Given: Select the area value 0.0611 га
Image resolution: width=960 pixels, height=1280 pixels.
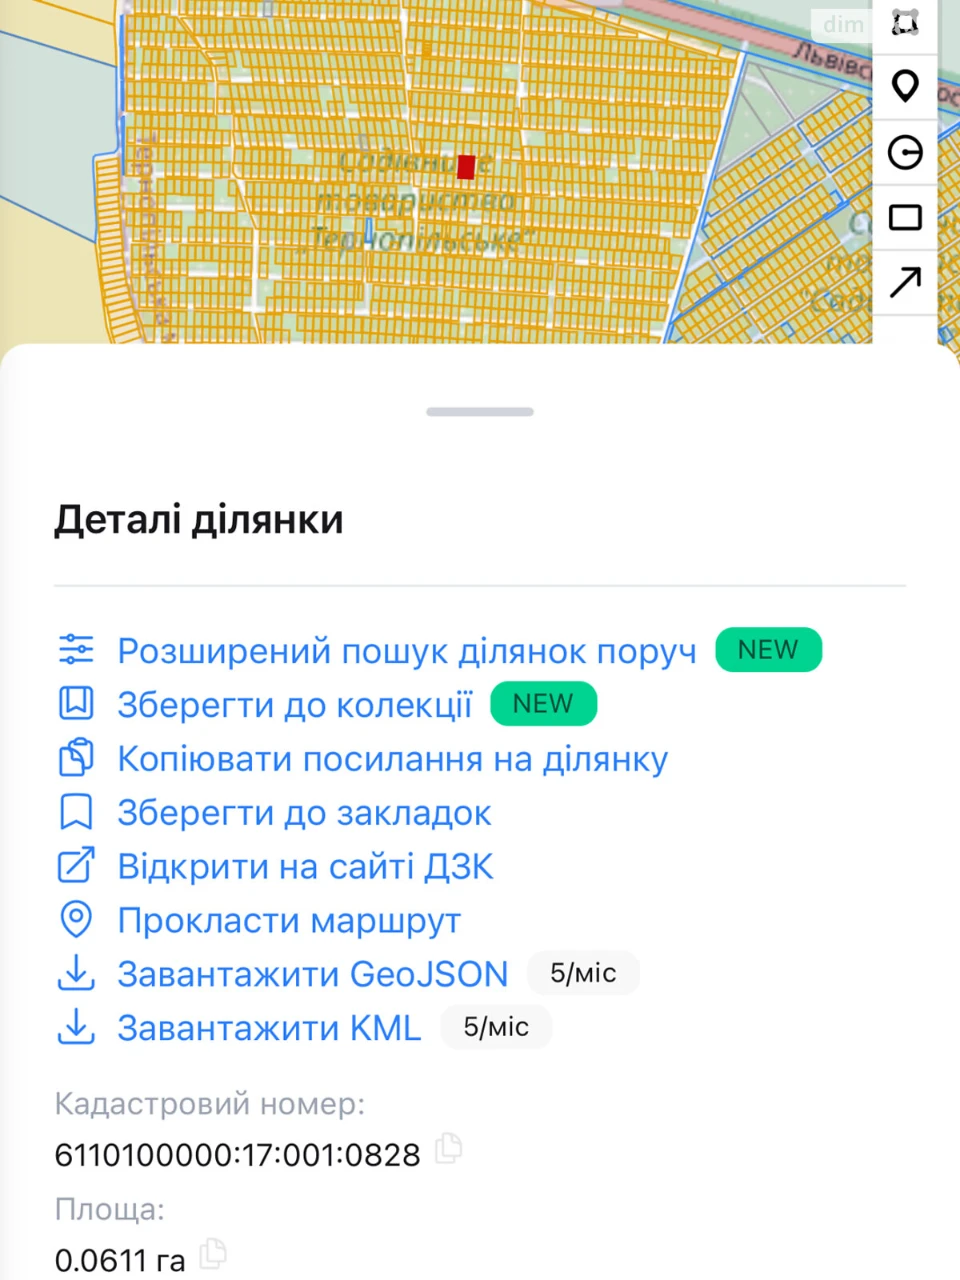Looking at the screenshot, I should (120, 1260).
